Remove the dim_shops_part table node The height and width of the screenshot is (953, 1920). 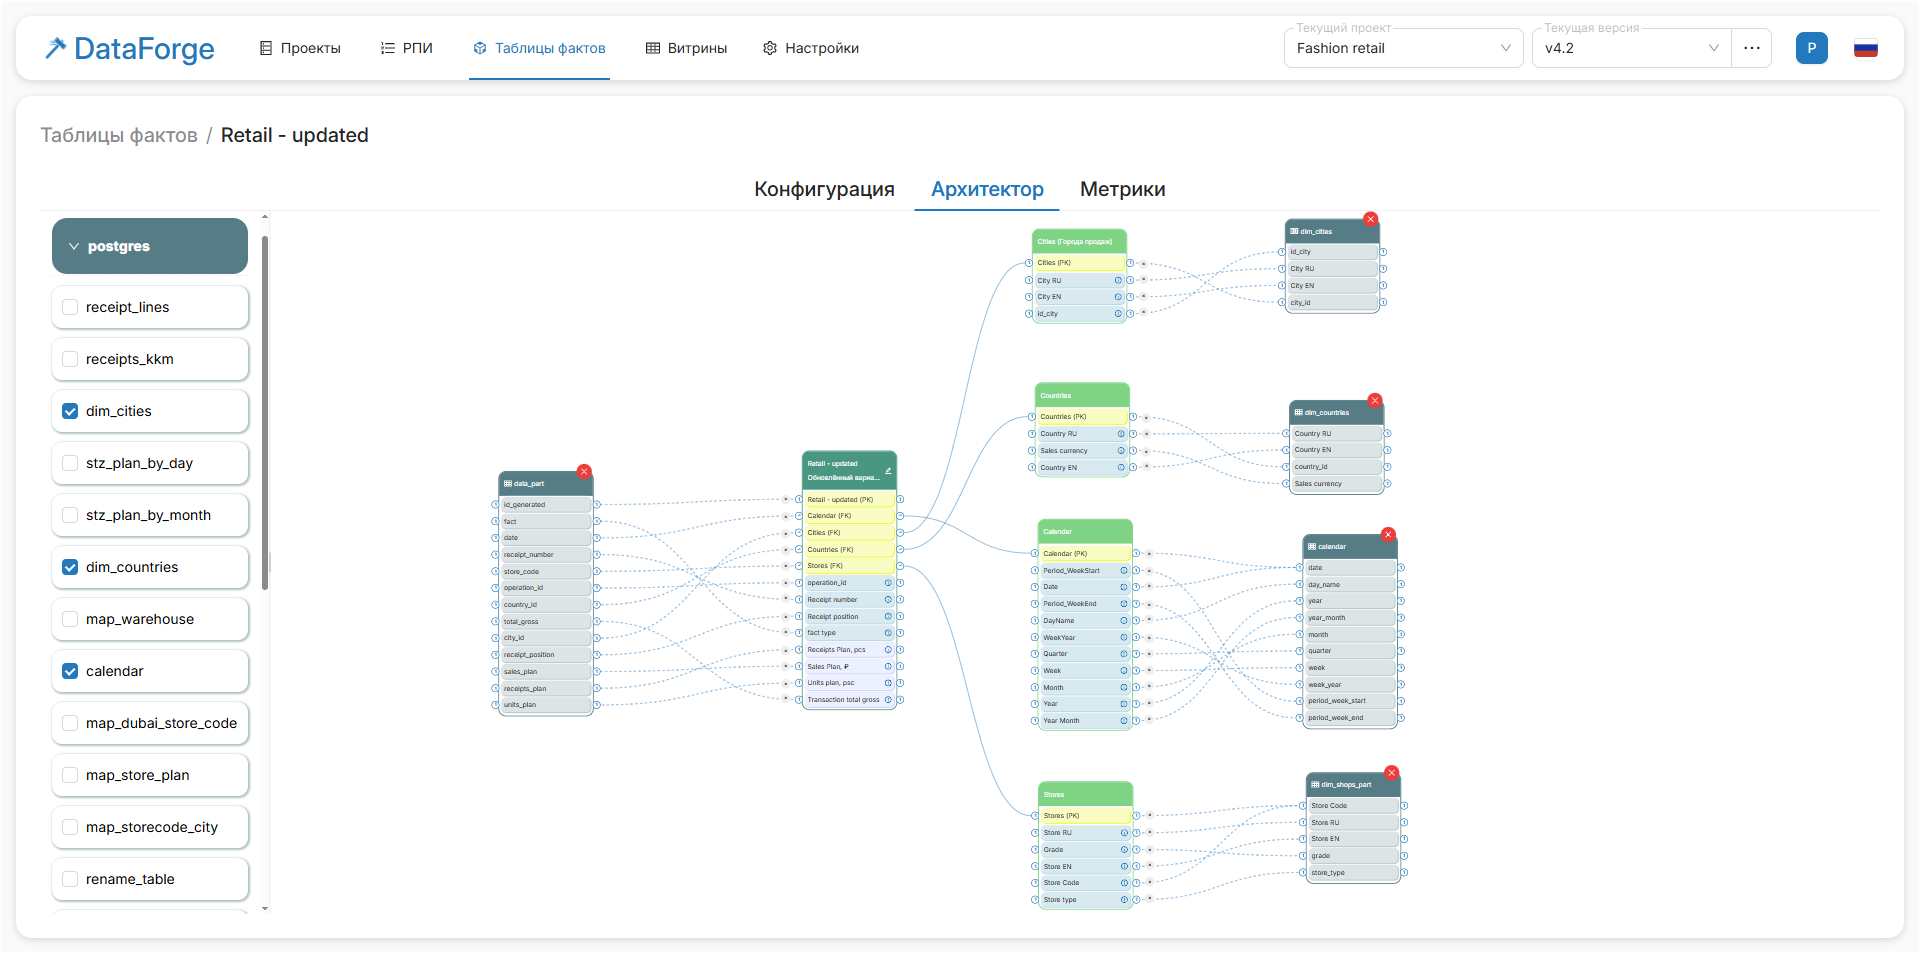pos(1391,773)
